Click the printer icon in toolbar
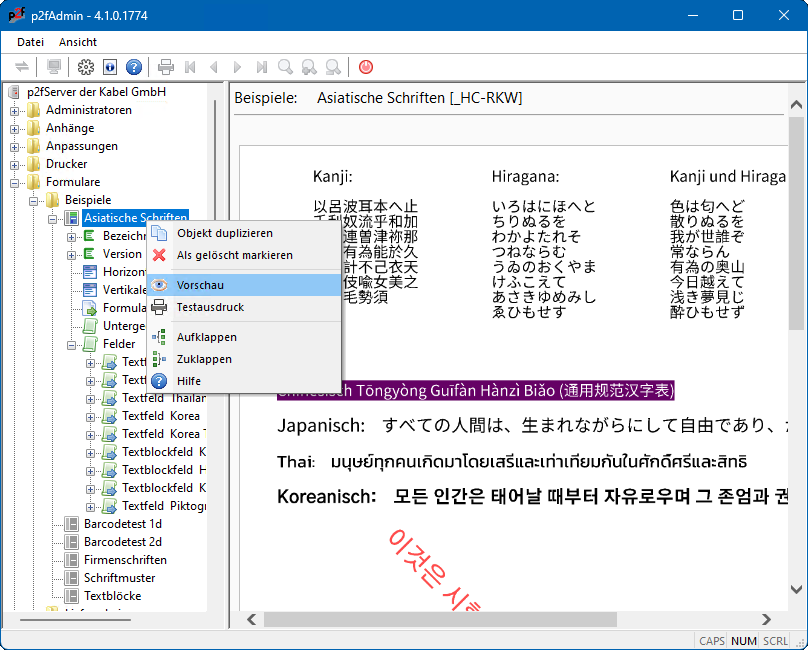The height and width of the screenshot is (650, 808). [x=166, y=67]
